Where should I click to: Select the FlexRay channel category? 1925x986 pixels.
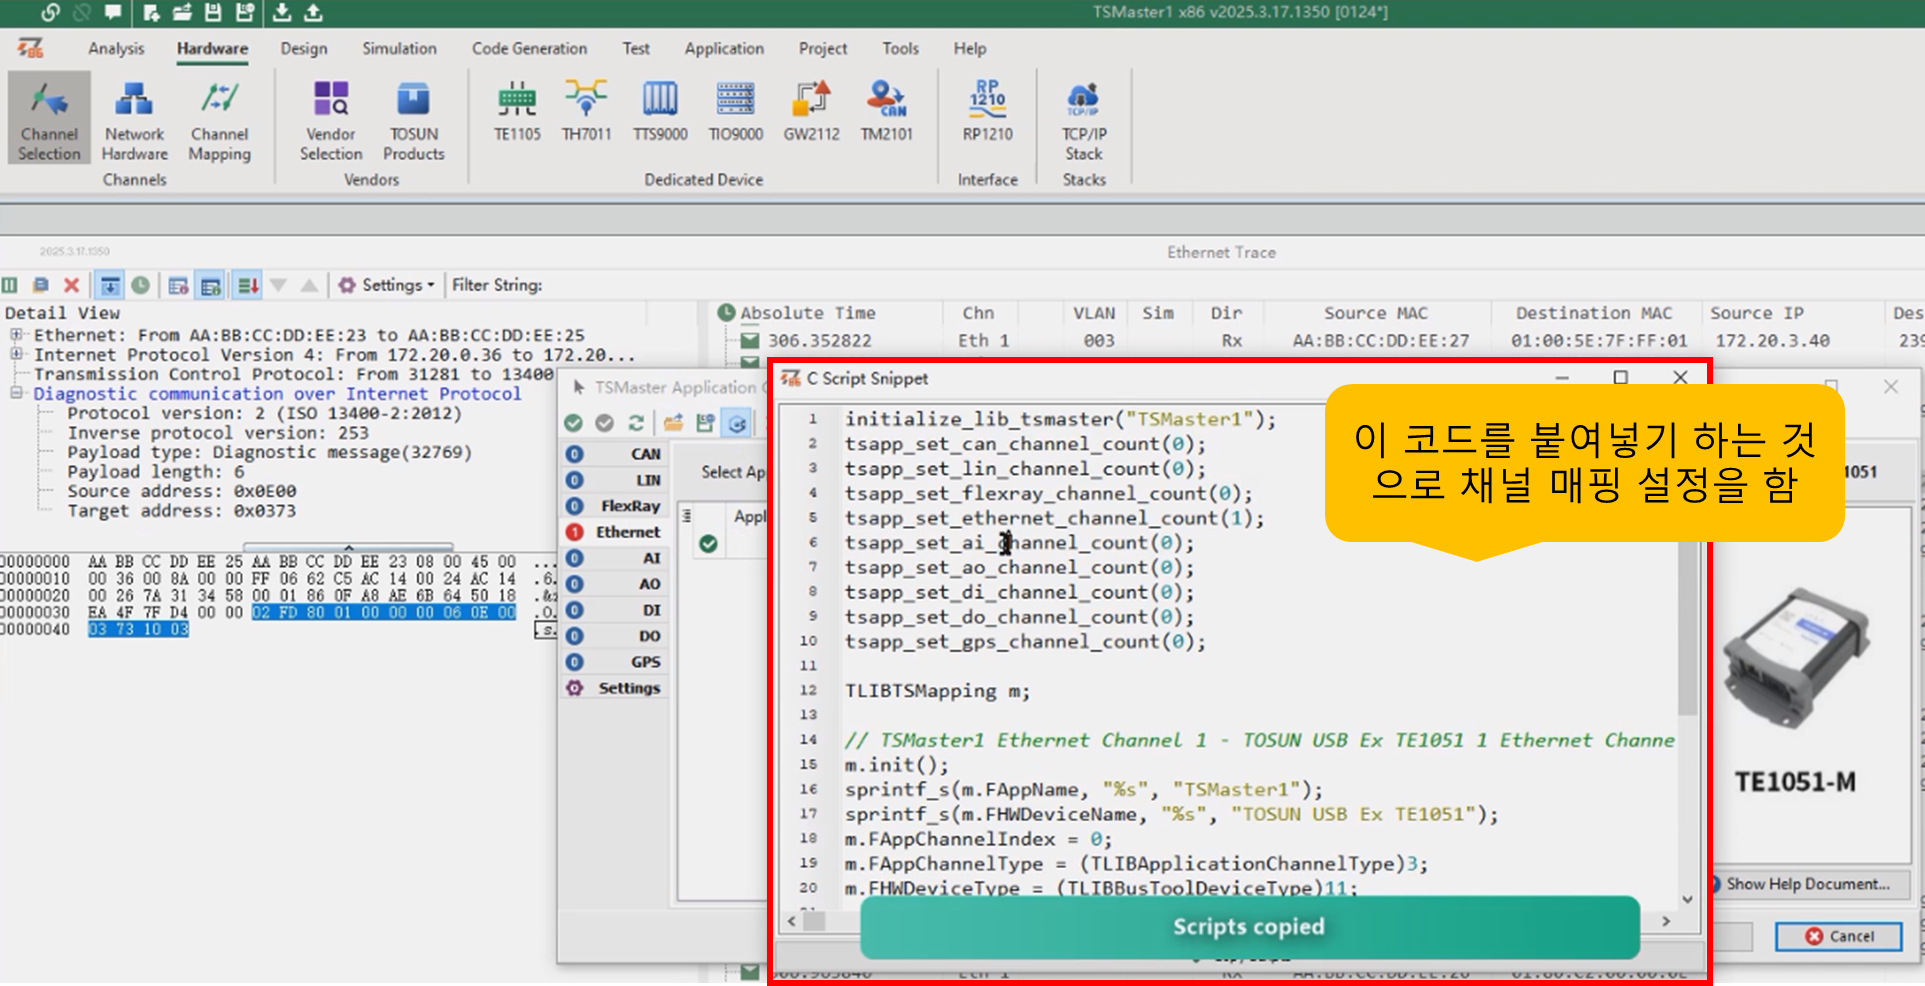pos(613,506)
